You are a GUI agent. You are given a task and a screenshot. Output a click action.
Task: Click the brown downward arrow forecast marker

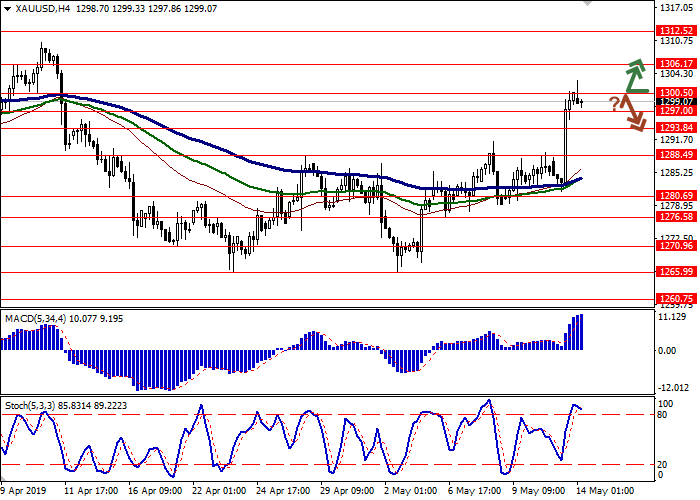[x=632, y=112]
